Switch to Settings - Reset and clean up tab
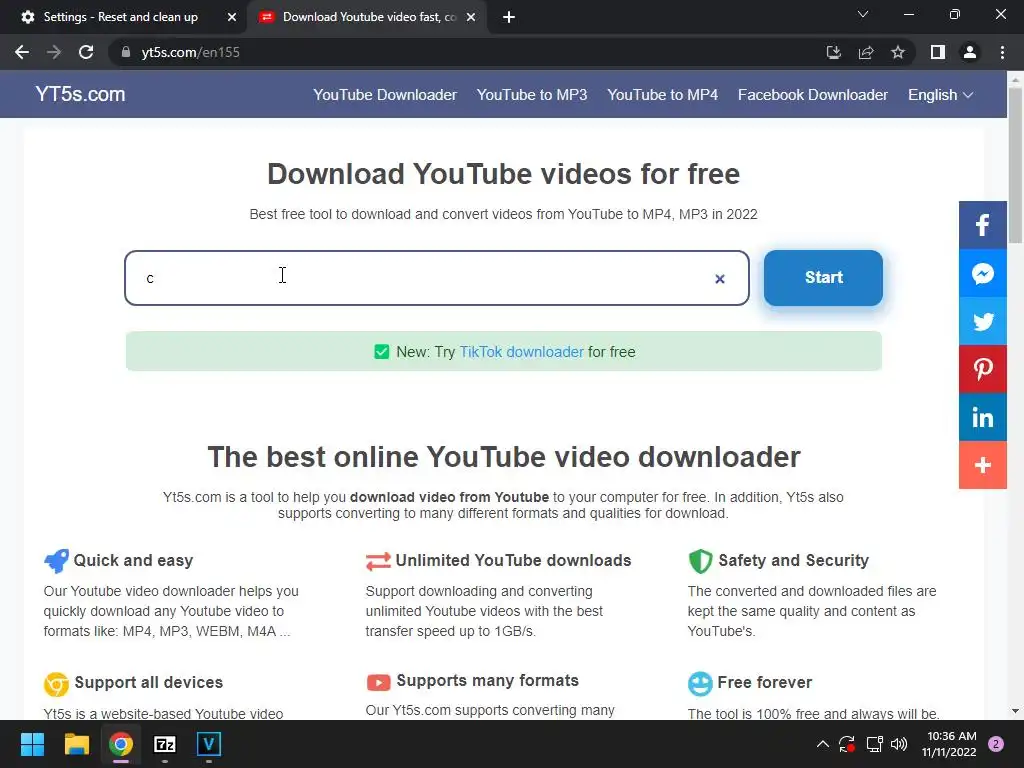The width and height of the screenshot is (1024, 768). pyautogui.click(x=121, y=17)
